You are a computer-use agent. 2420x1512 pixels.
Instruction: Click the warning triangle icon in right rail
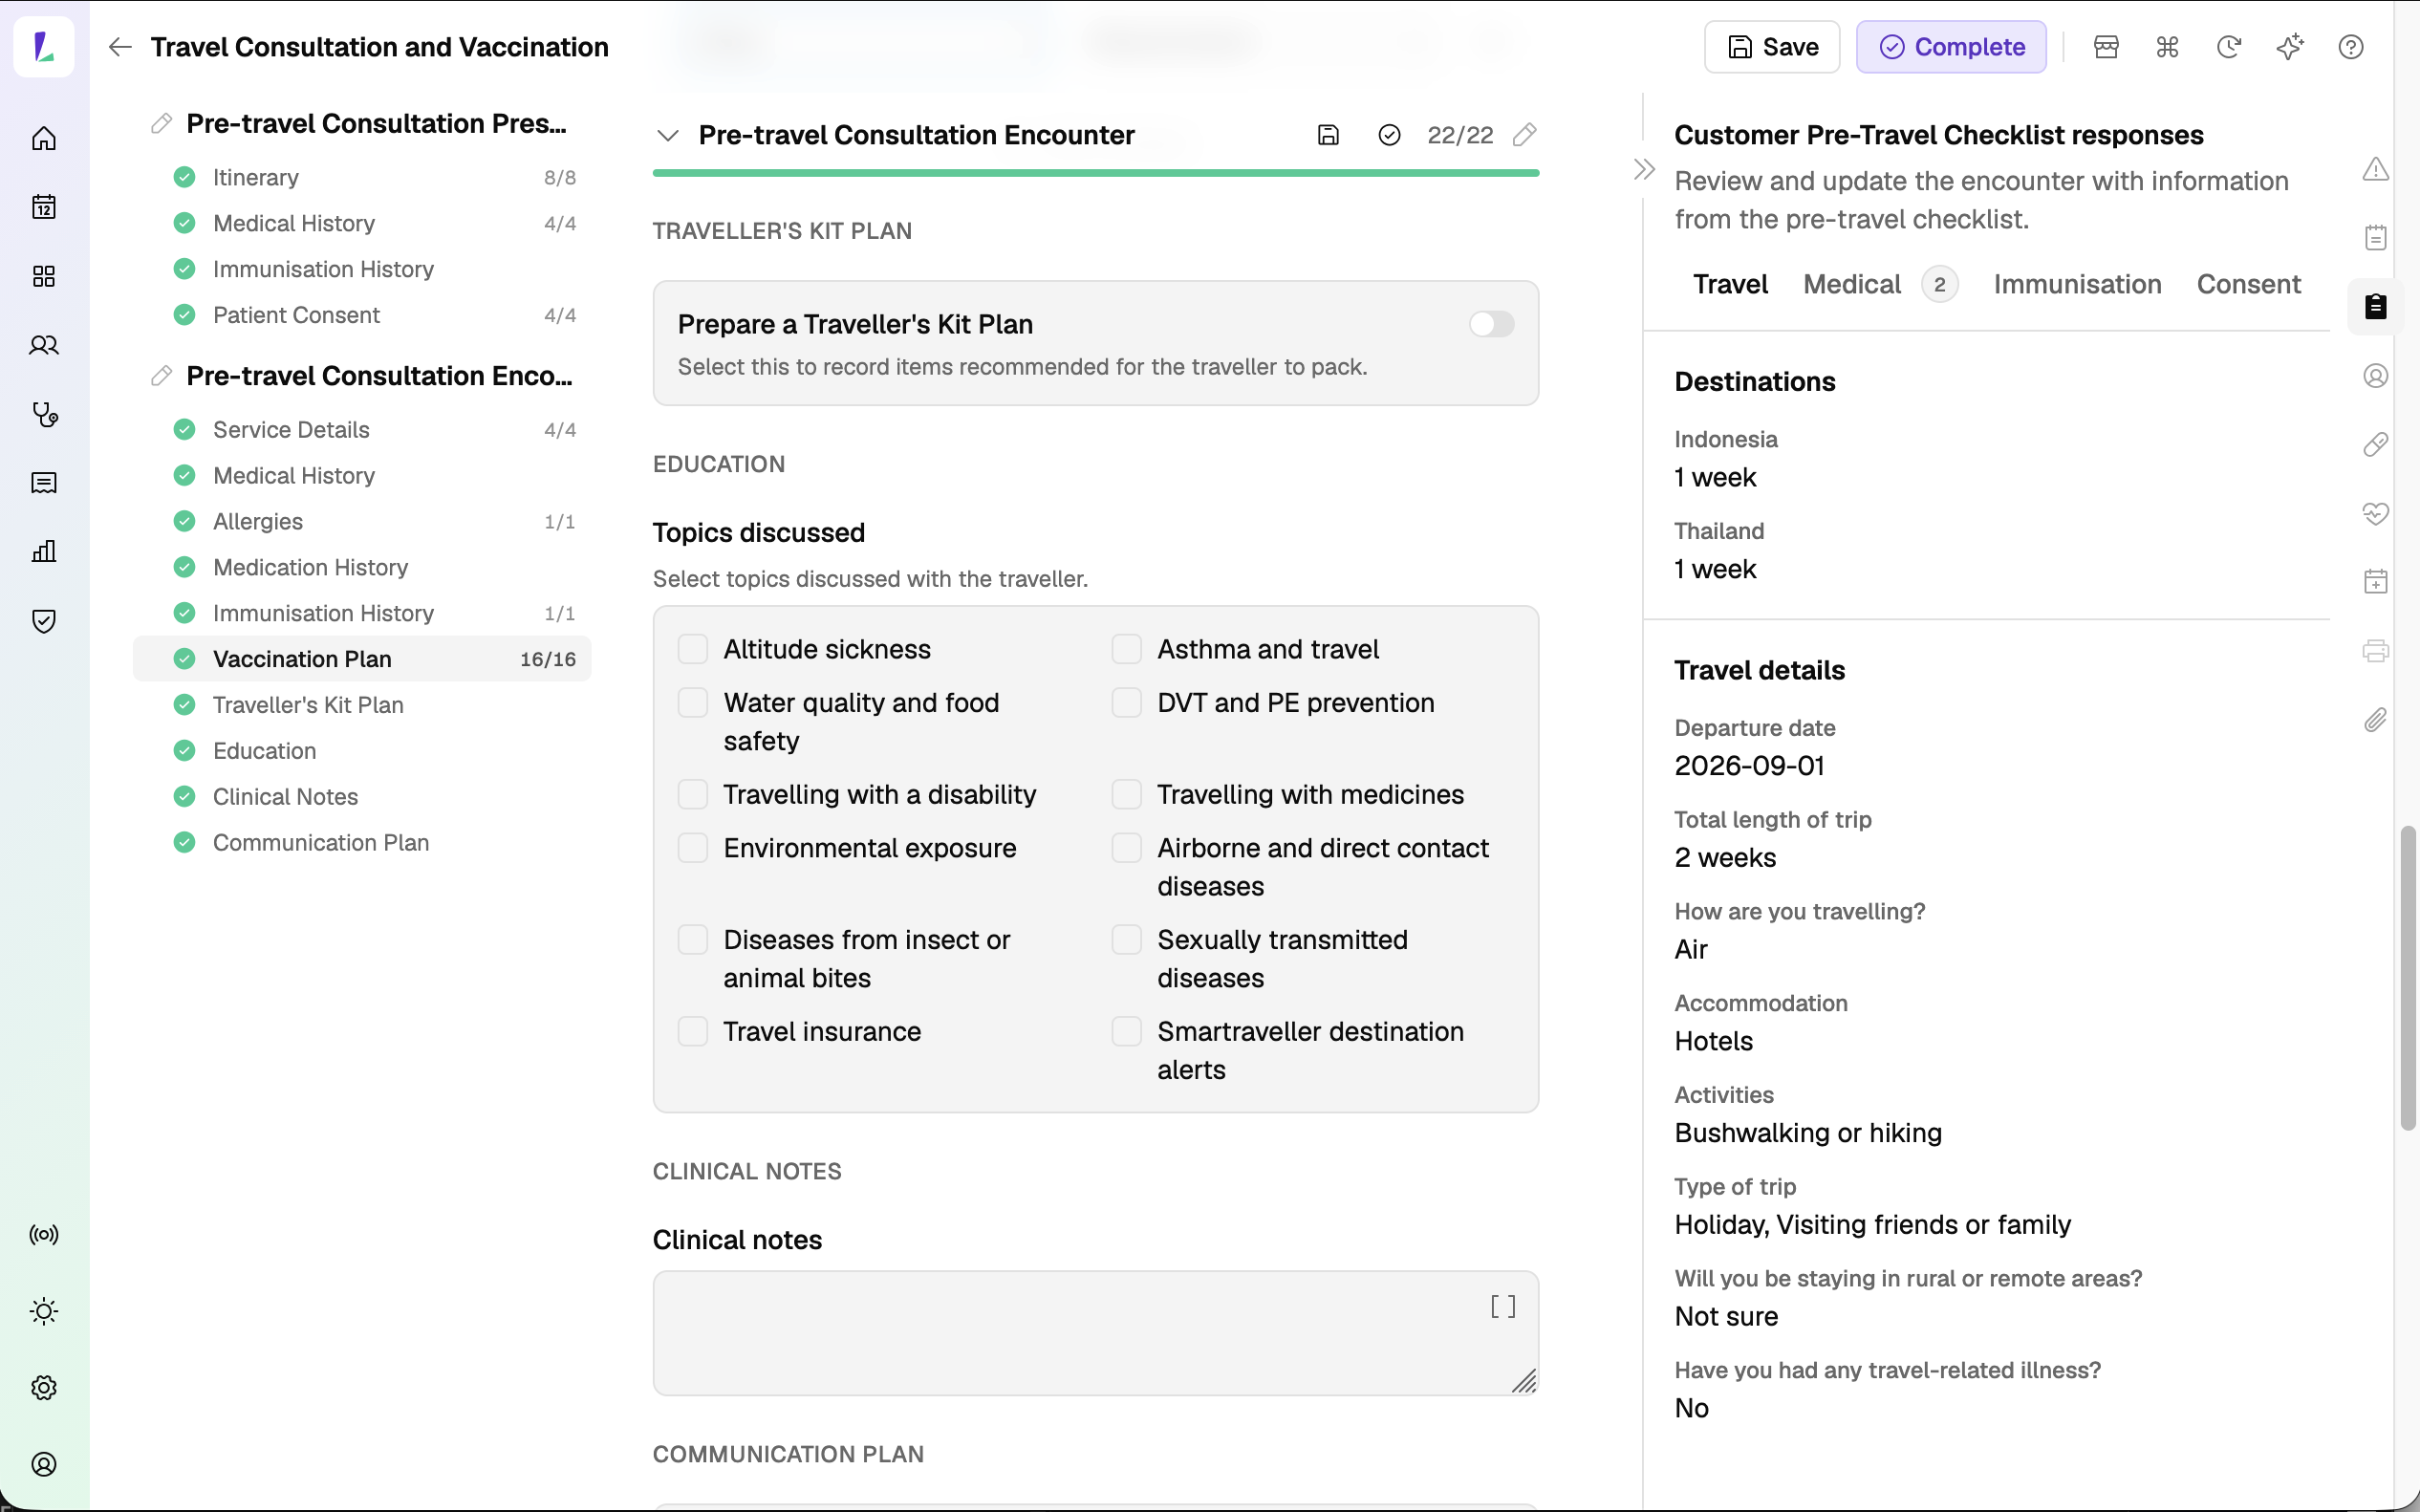pyautogui.click(x=2376, y=169)
